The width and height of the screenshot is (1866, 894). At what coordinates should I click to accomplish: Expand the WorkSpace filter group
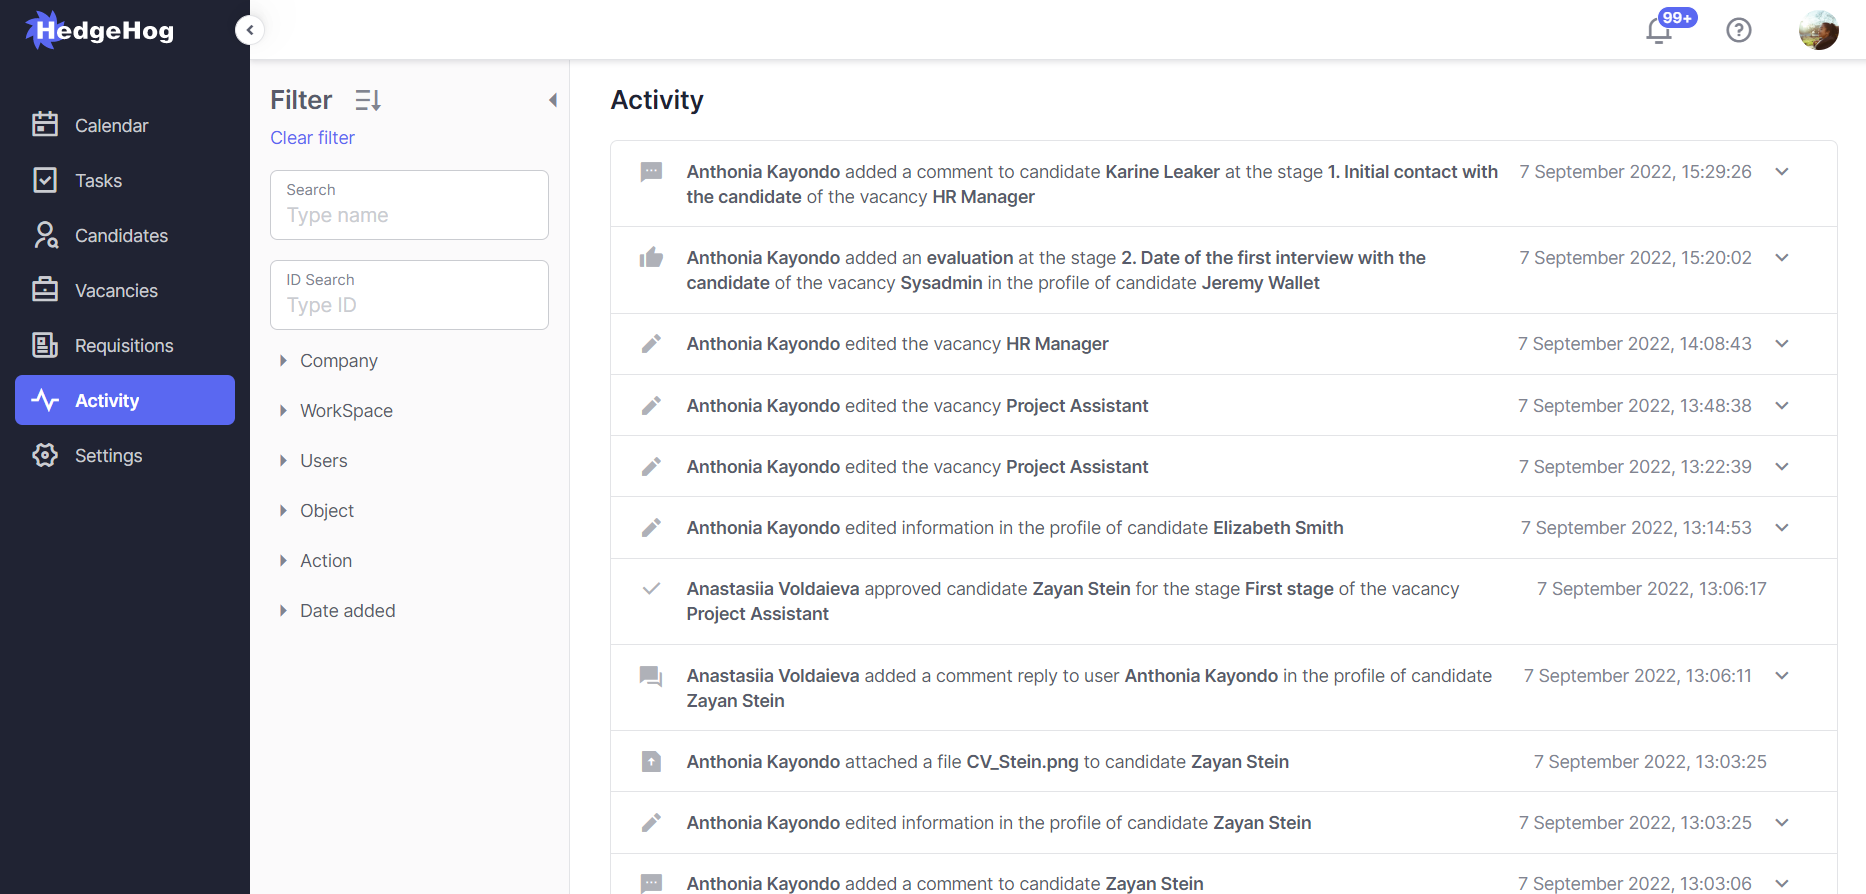pos(345,410)
